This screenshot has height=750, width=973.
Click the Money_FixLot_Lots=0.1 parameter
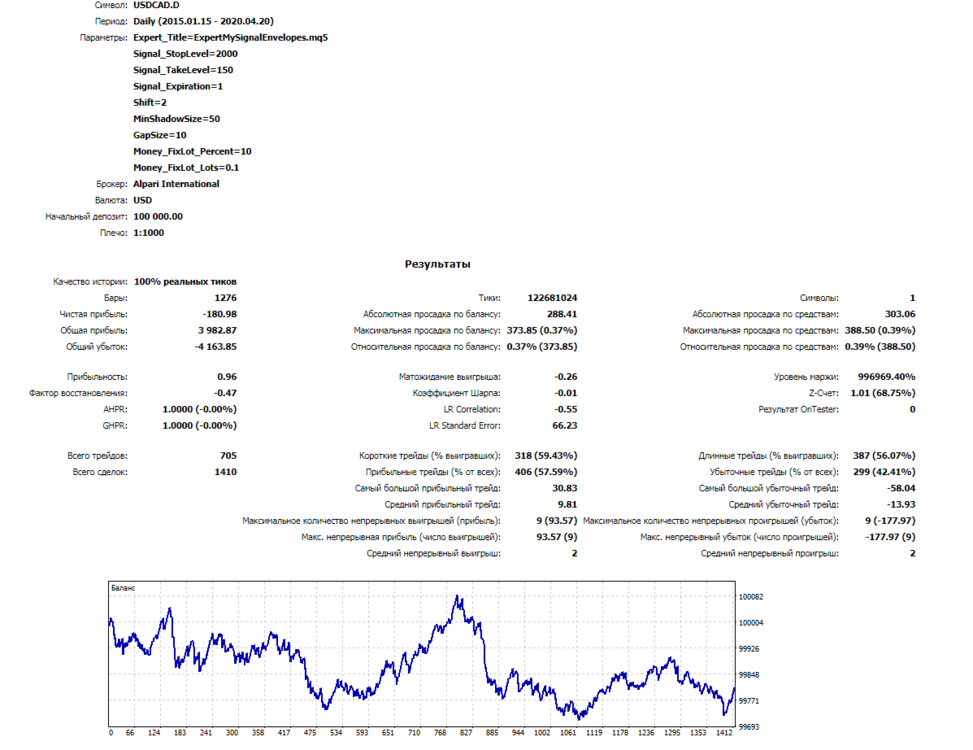pos(186,167)
